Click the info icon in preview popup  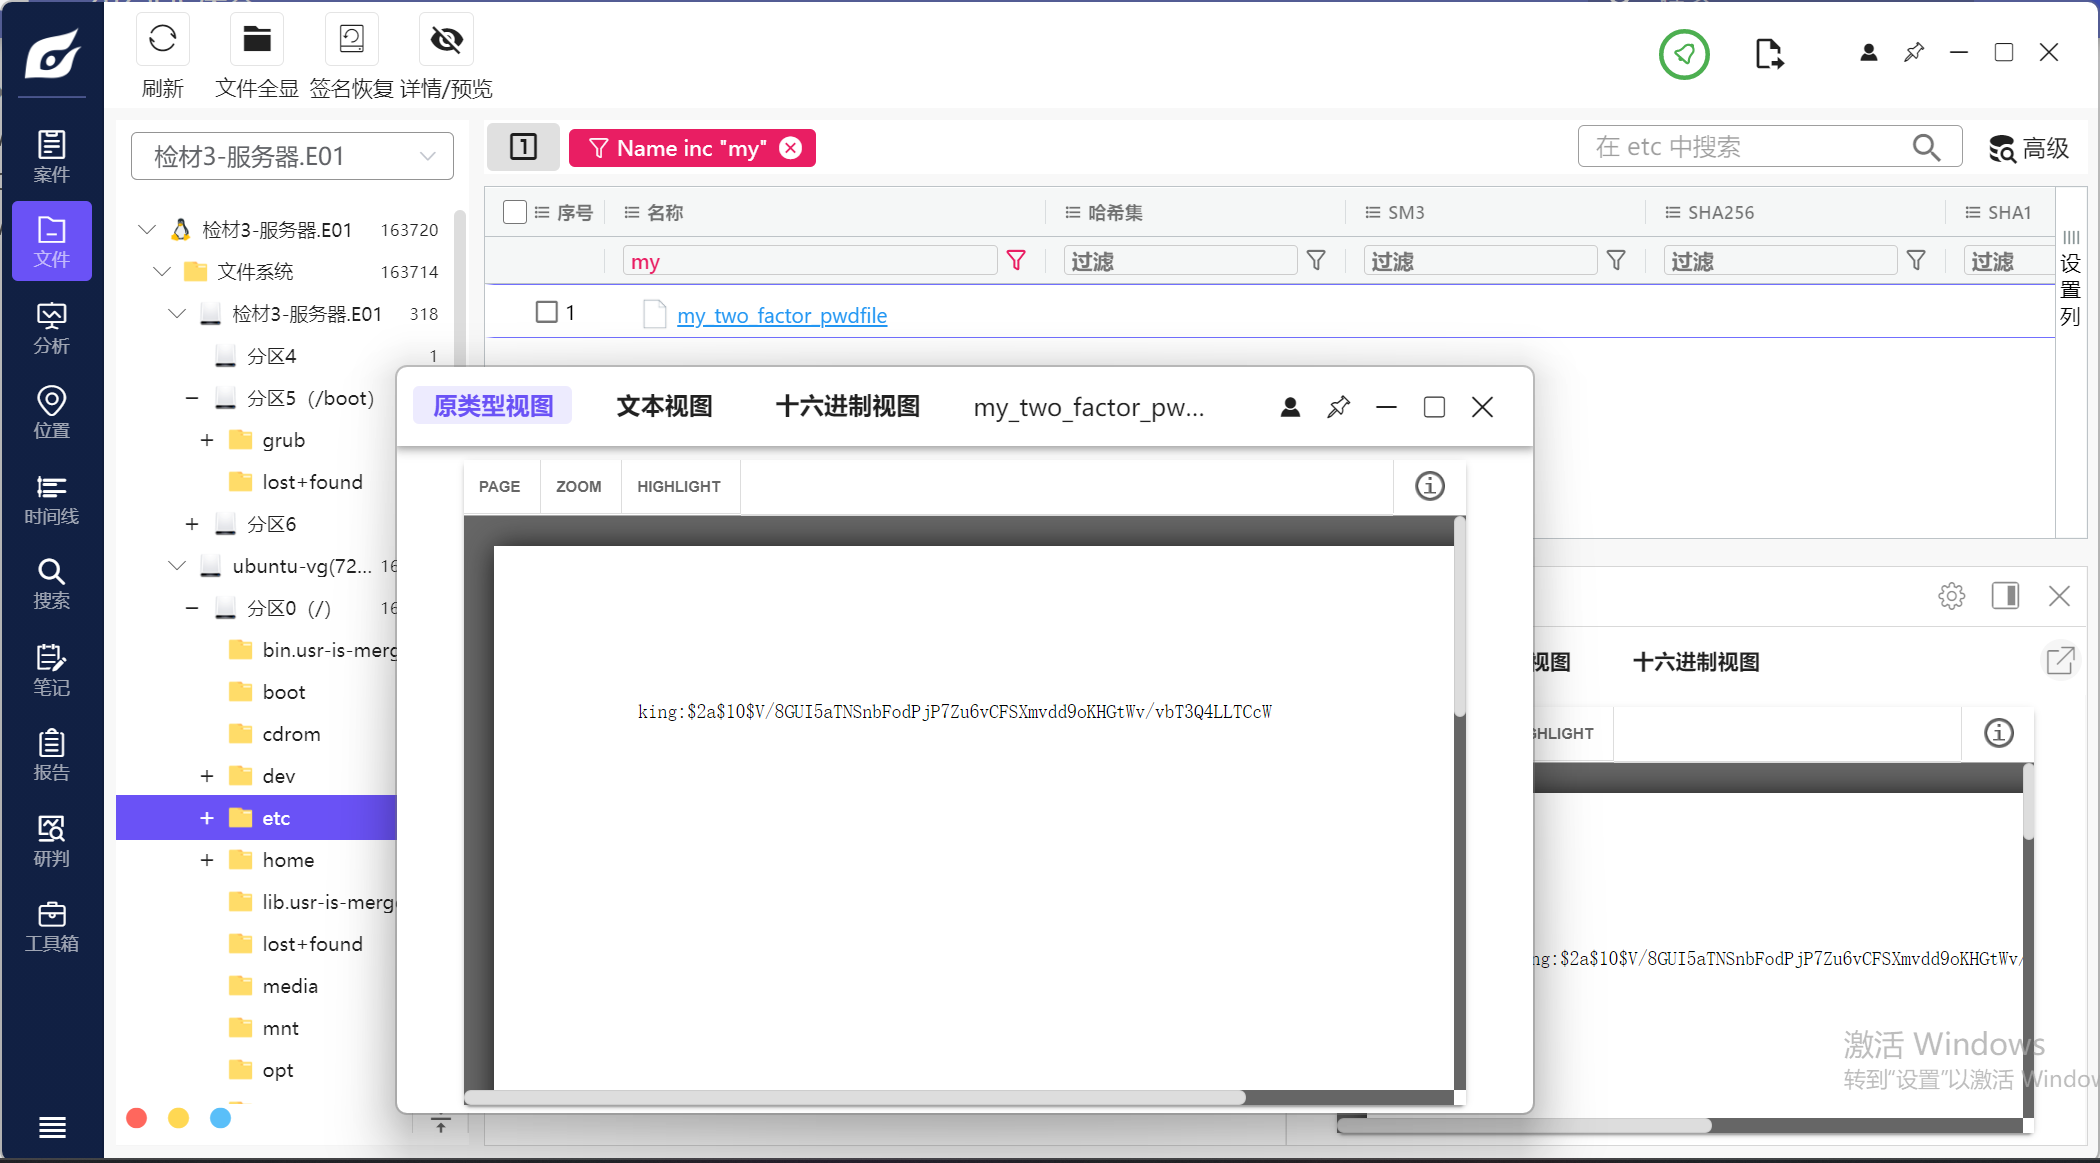1429,486
